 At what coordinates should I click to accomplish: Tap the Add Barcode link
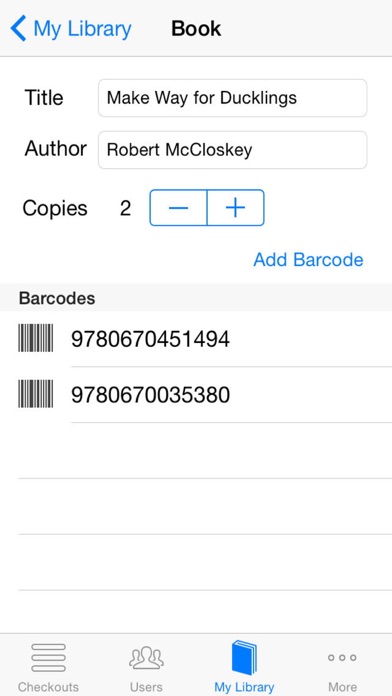pos(309,260)
